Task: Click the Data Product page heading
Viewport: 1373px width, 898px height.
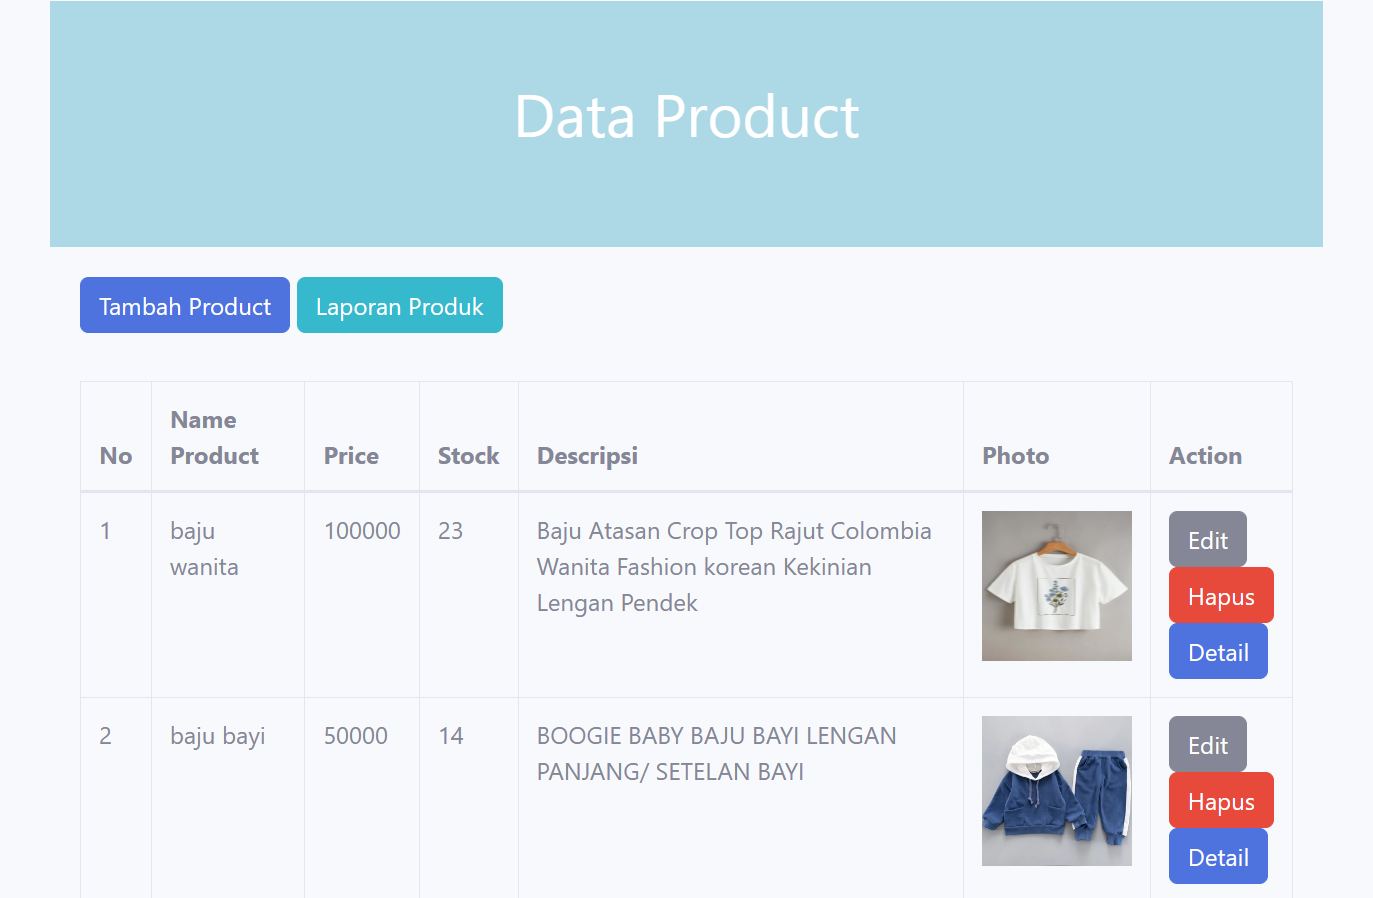Action: (686, 117)
